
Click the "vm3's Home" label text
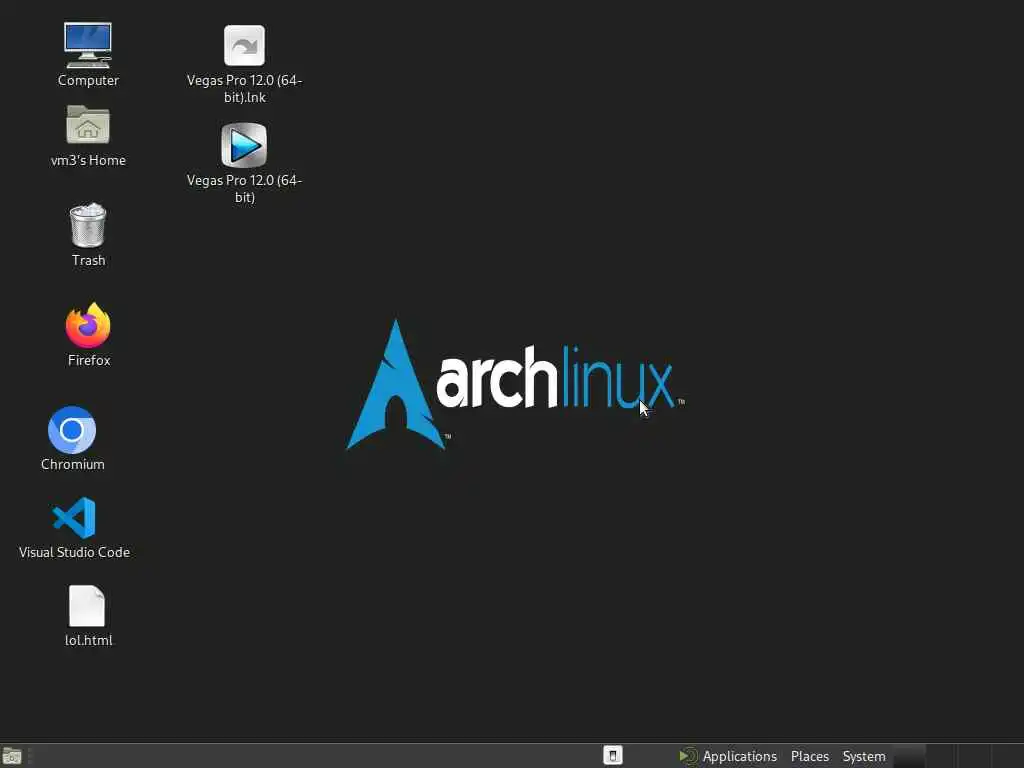(x=88, y=160)
